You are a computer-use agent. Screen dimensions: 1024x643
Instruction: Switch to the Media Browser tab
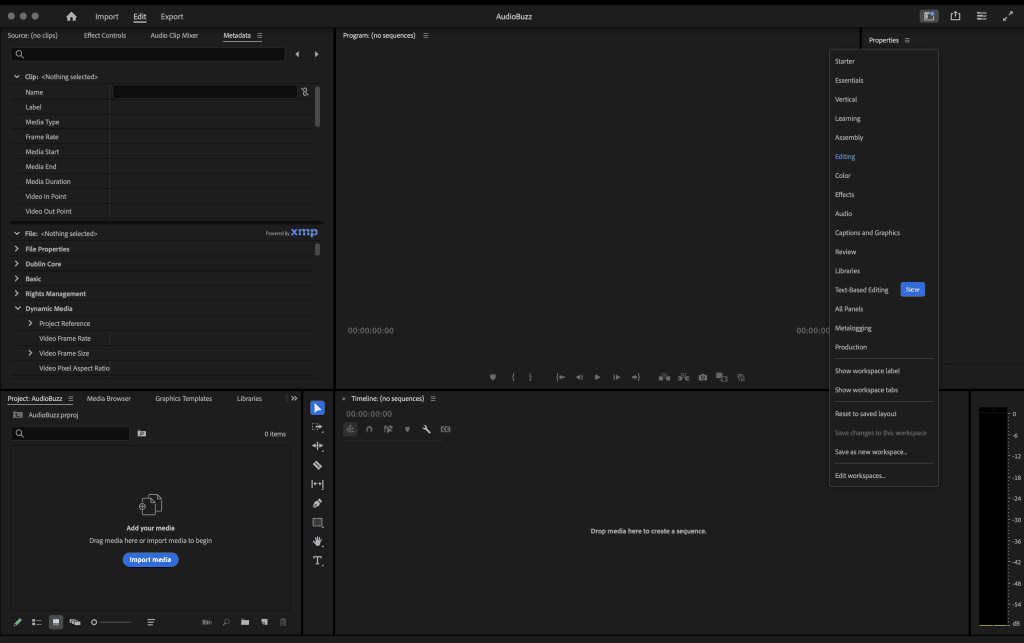108,398
